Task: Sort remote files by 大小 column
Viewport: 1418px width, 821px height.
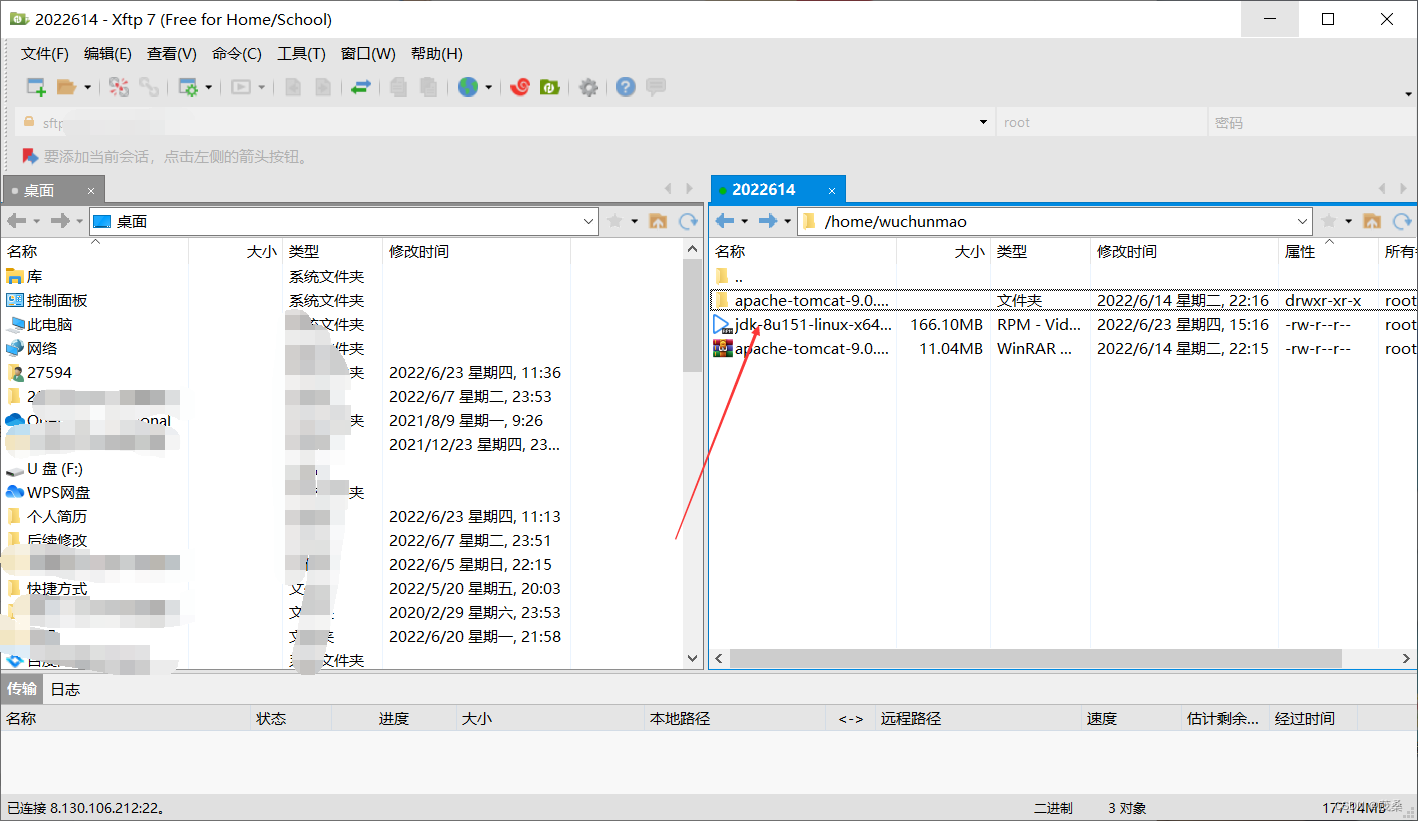Action: click(x=944, y=251)
